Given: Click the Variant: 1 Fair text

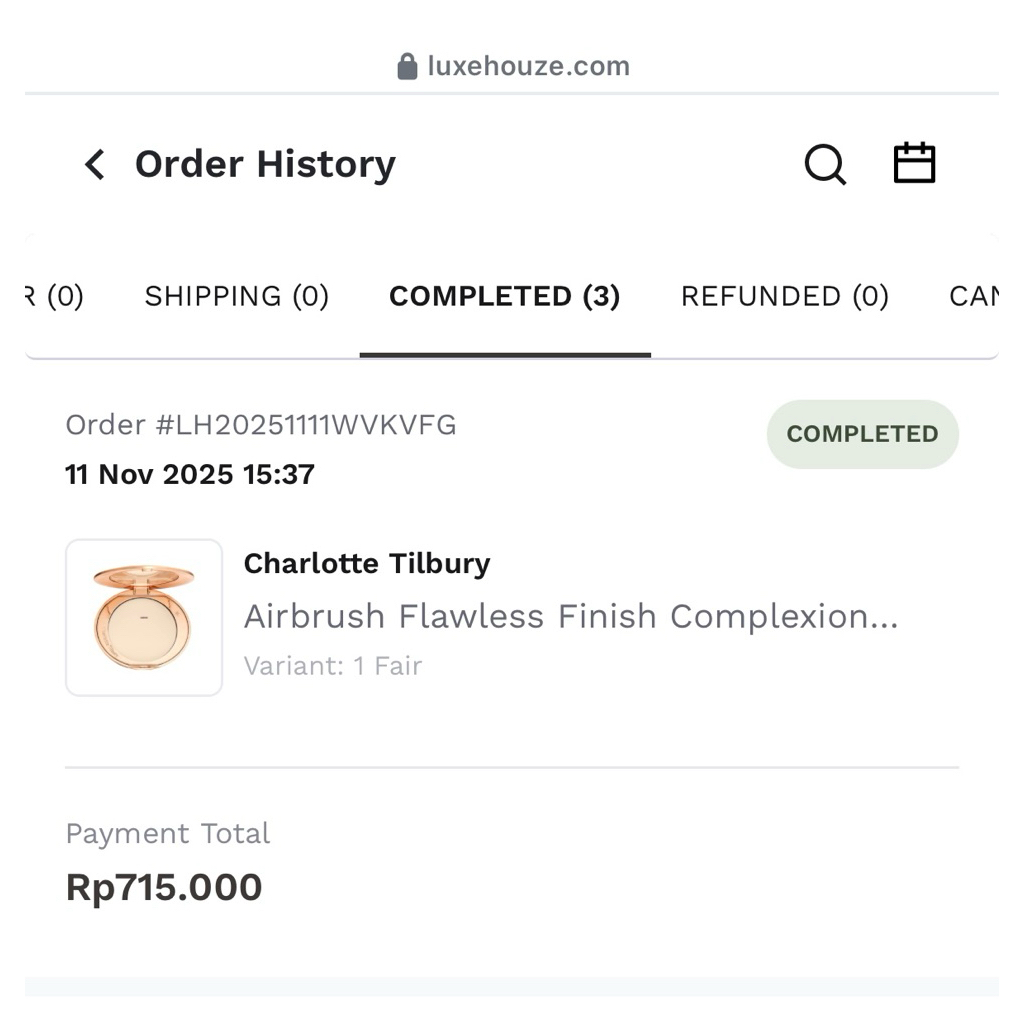Looking at the screenshot, I should tap(333, 666).
